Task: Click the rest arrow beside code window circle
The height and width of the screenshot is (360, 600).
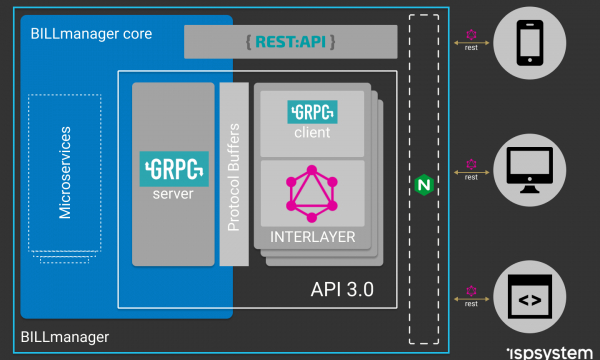Action: click(471, 299)
